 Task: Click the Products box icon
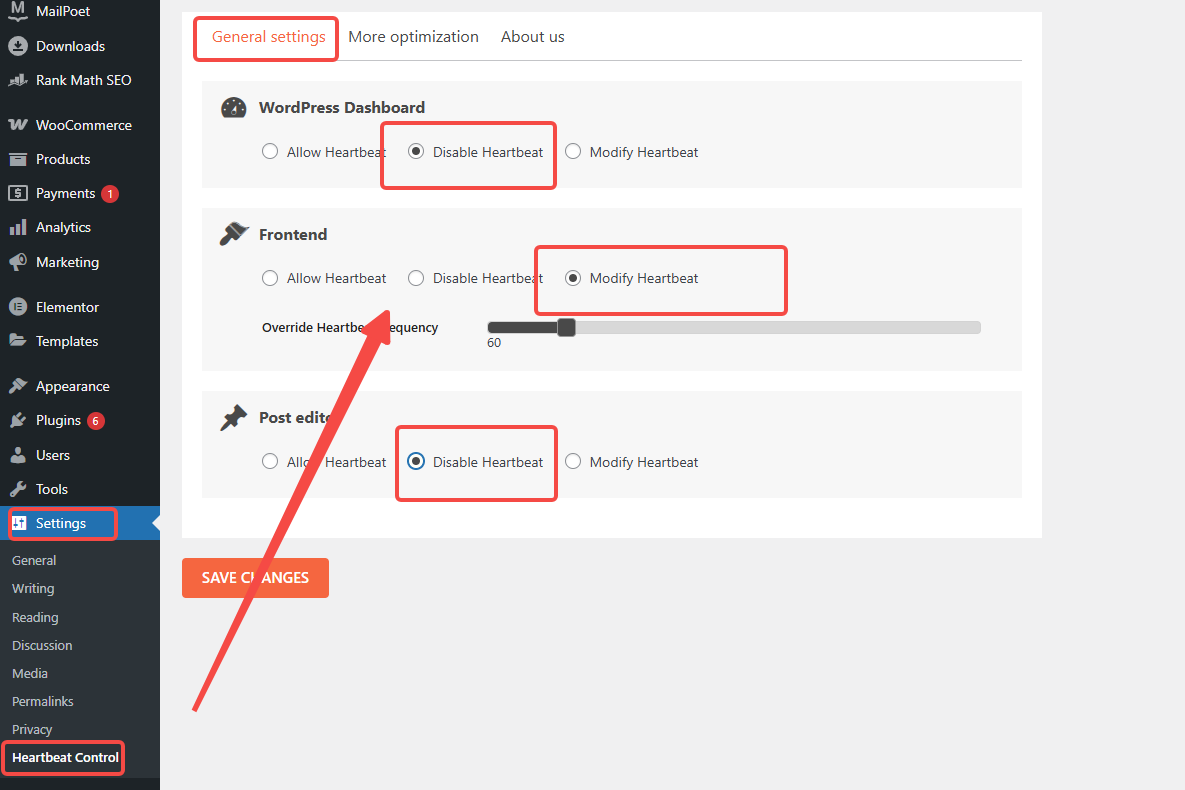tap(18, 160)
